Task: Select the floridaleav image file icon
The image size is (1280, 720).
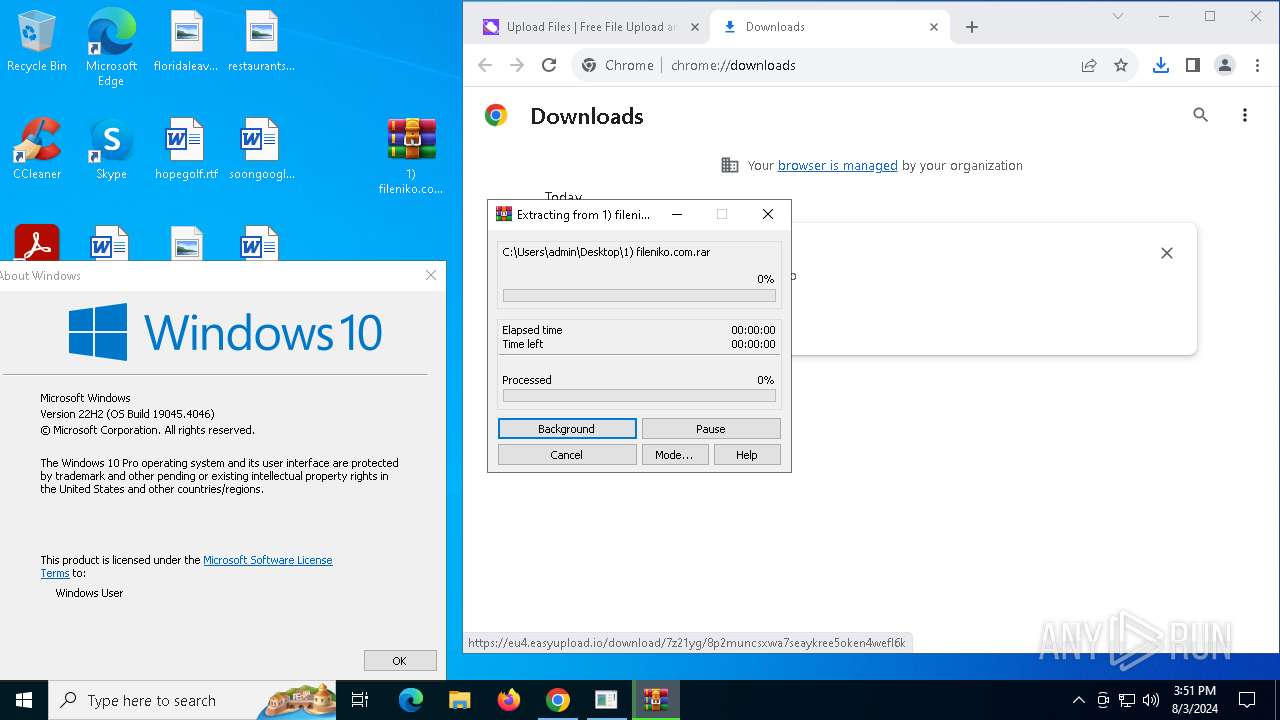Action: [x=186, y=42]
